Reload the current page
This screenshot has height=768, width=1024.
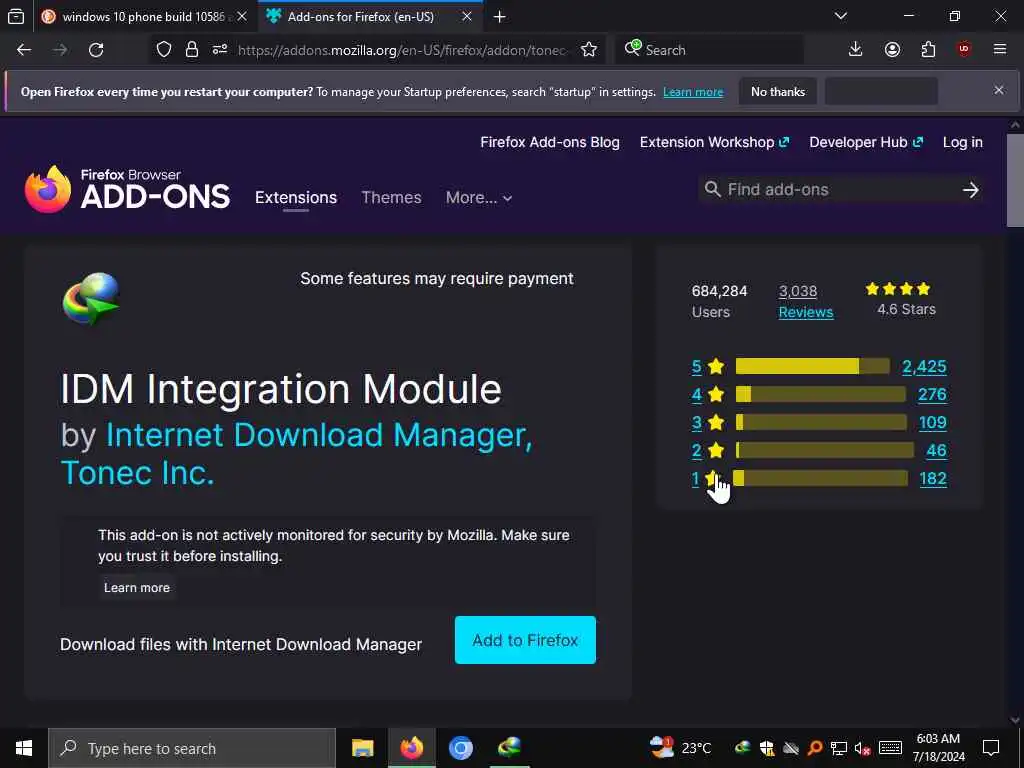click(96, 50)
